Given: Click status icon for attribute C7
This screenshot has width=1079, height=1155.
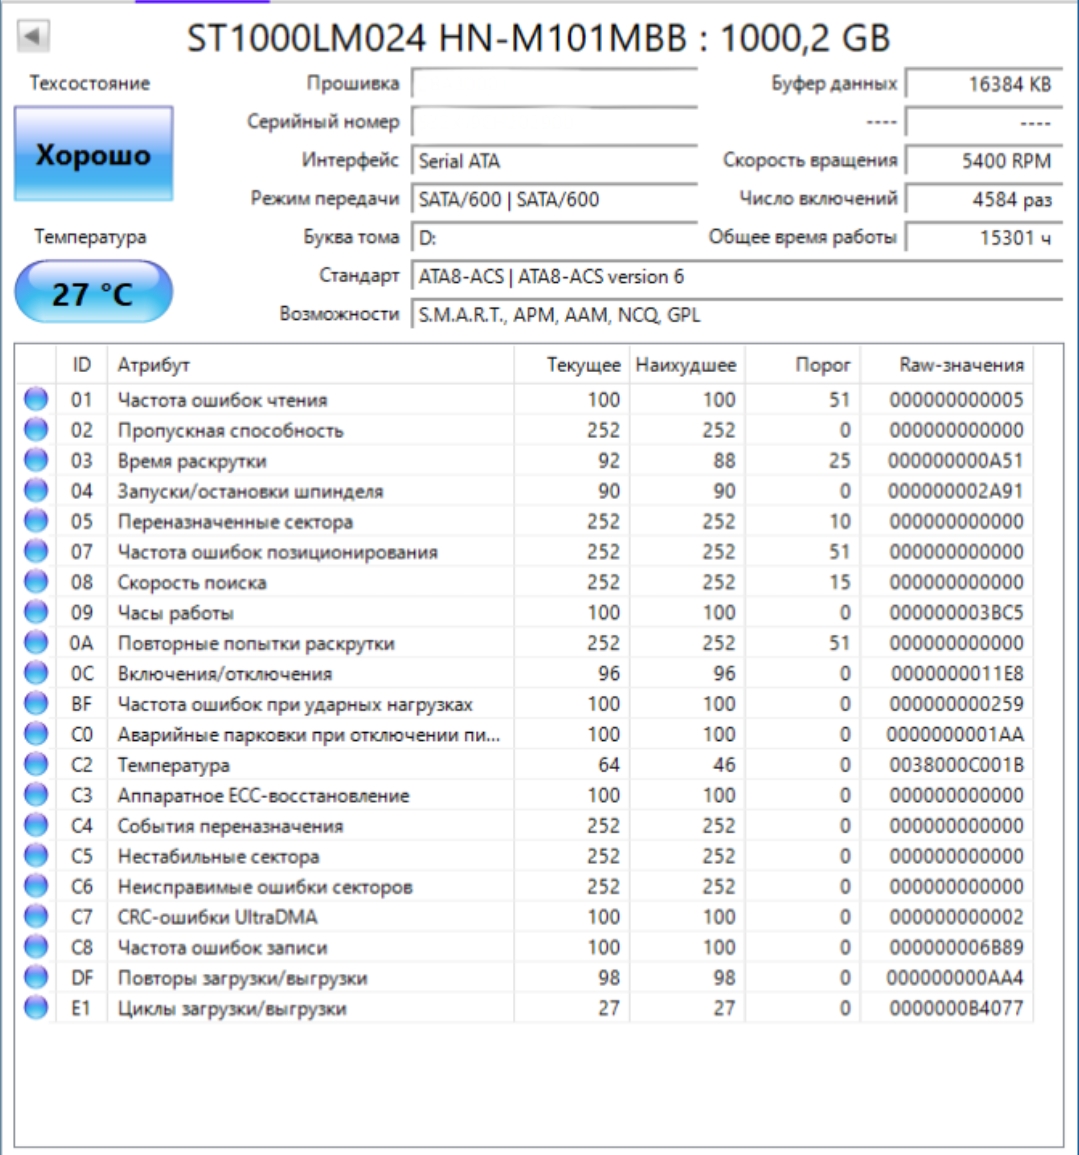Looking at the screenshot, I should [x=35, y=916].
